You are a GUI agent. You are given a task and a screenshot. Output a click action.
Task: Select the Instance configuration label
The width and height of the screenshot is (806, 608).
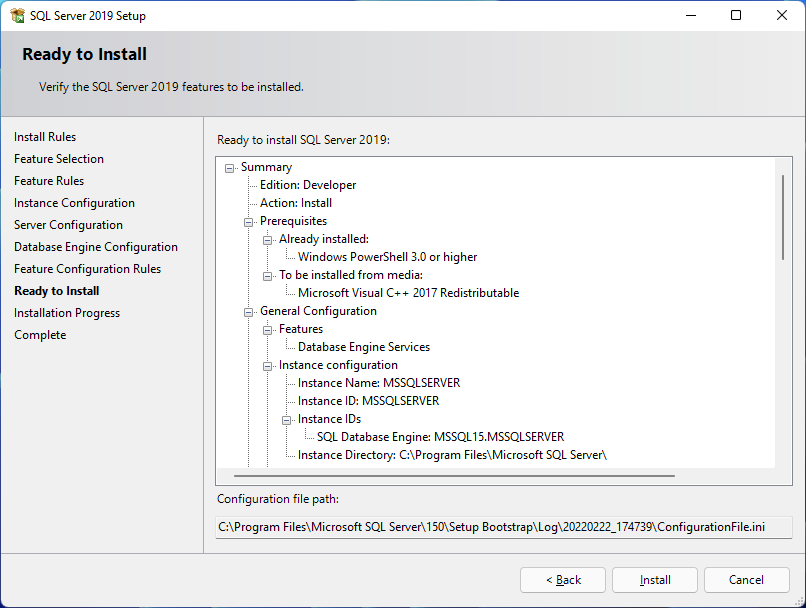click(x=338, y=365)
